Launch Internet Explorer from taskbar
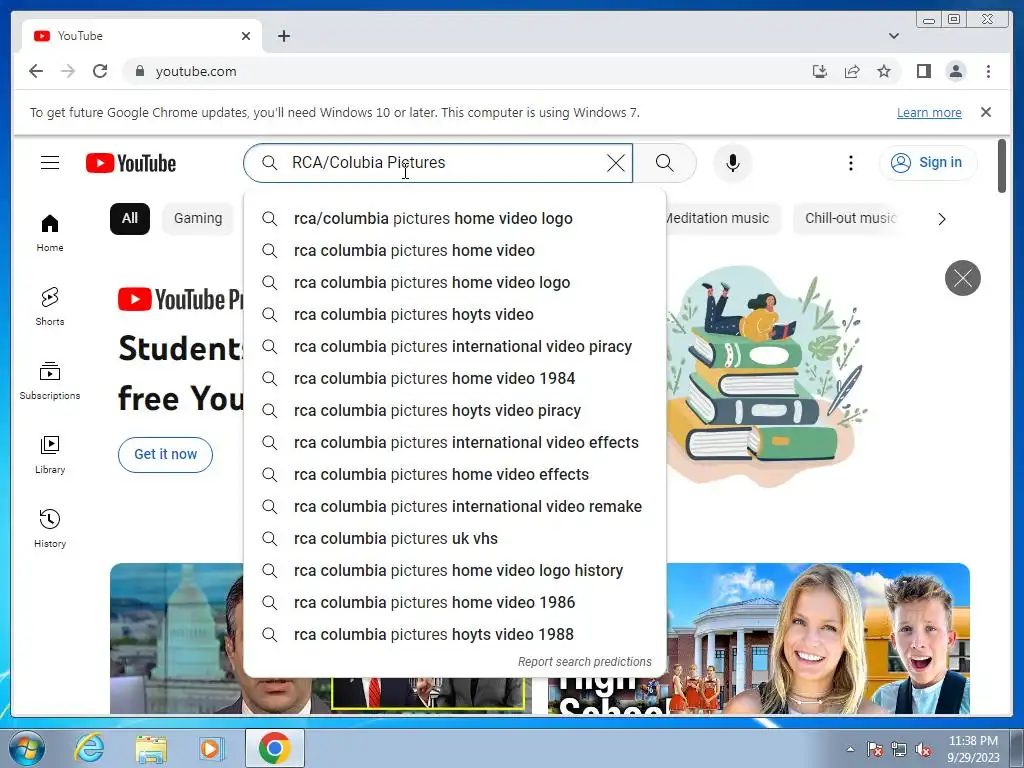Screen dimensions: 1024x768 (89, 748)
